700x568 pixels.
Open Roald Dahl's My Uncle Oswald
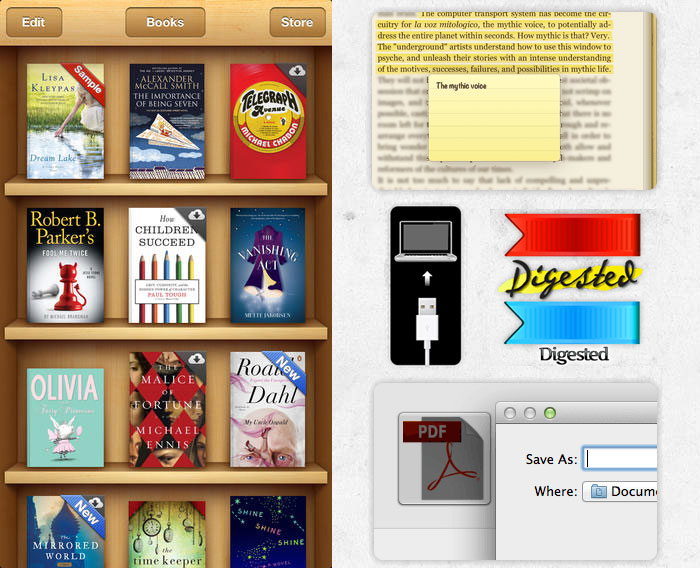coord(268,410)
